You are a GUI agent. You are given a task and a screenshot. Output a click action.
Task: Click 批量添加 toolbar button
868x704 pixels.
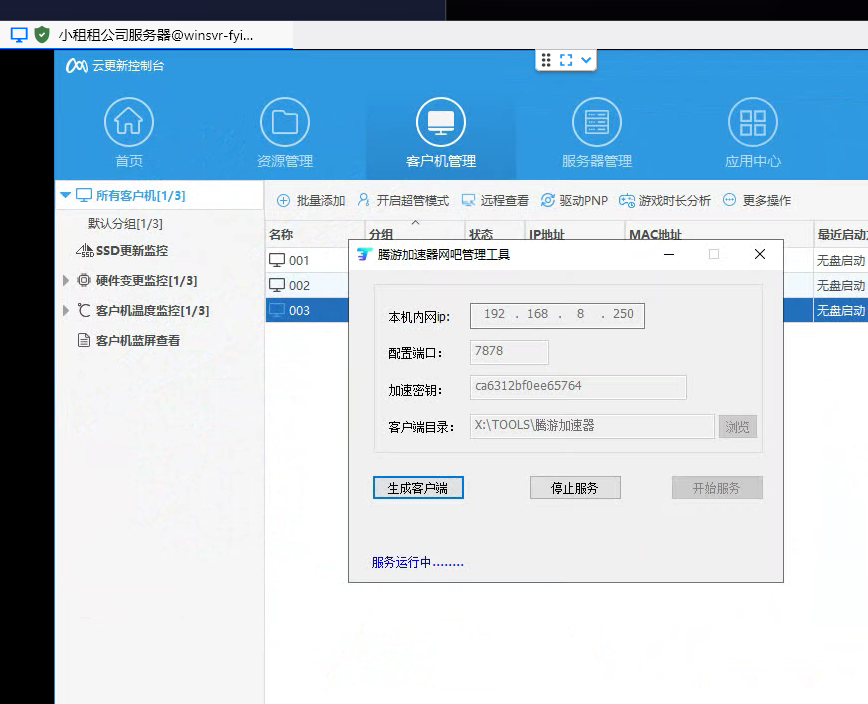click(311, 200)
